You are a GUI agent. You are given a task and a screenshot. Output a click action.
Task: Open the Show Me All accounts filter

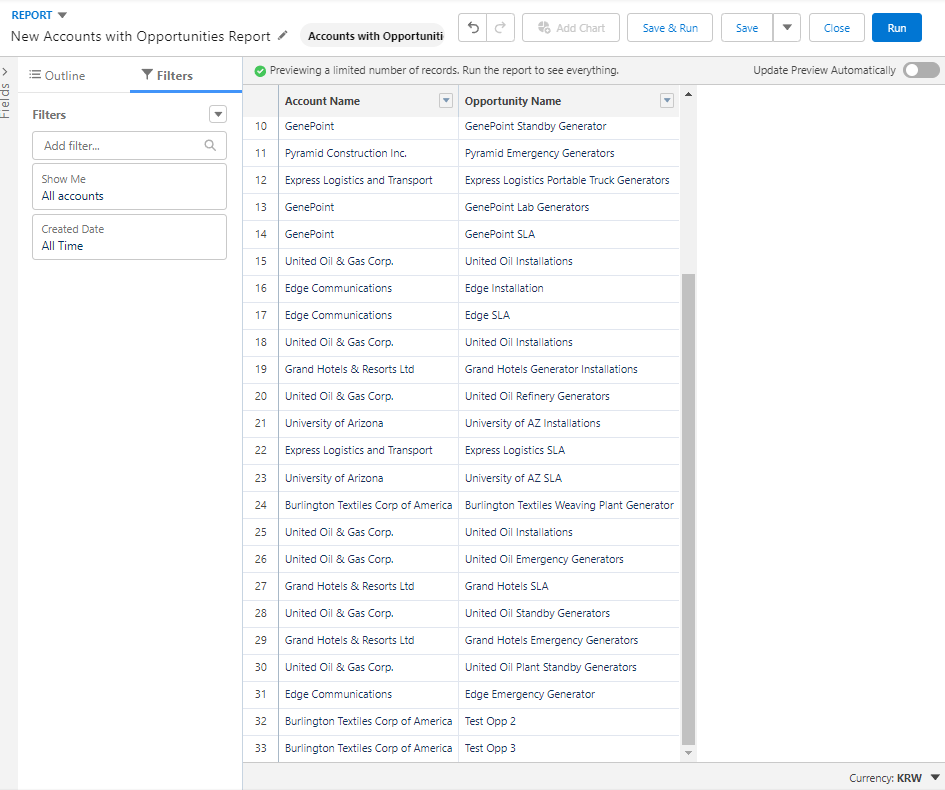coord(129,187)
